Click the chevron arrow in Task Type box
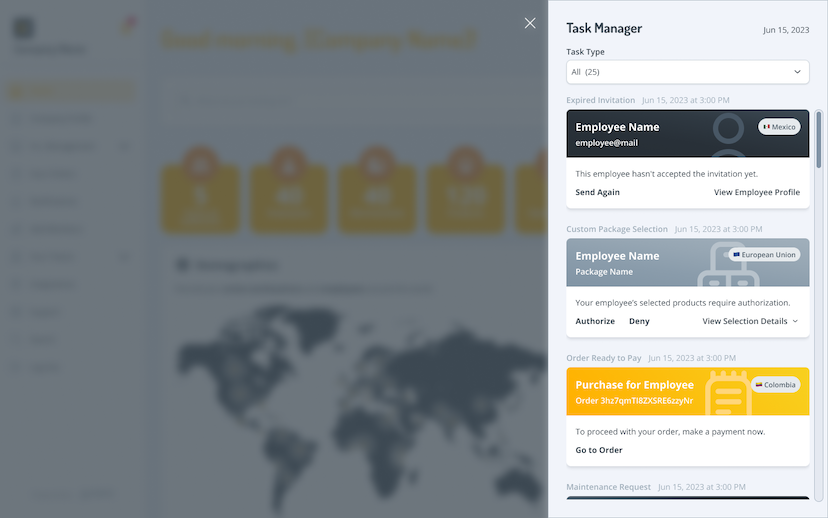This screenshot has width=828, height=518. pos(797,72)
